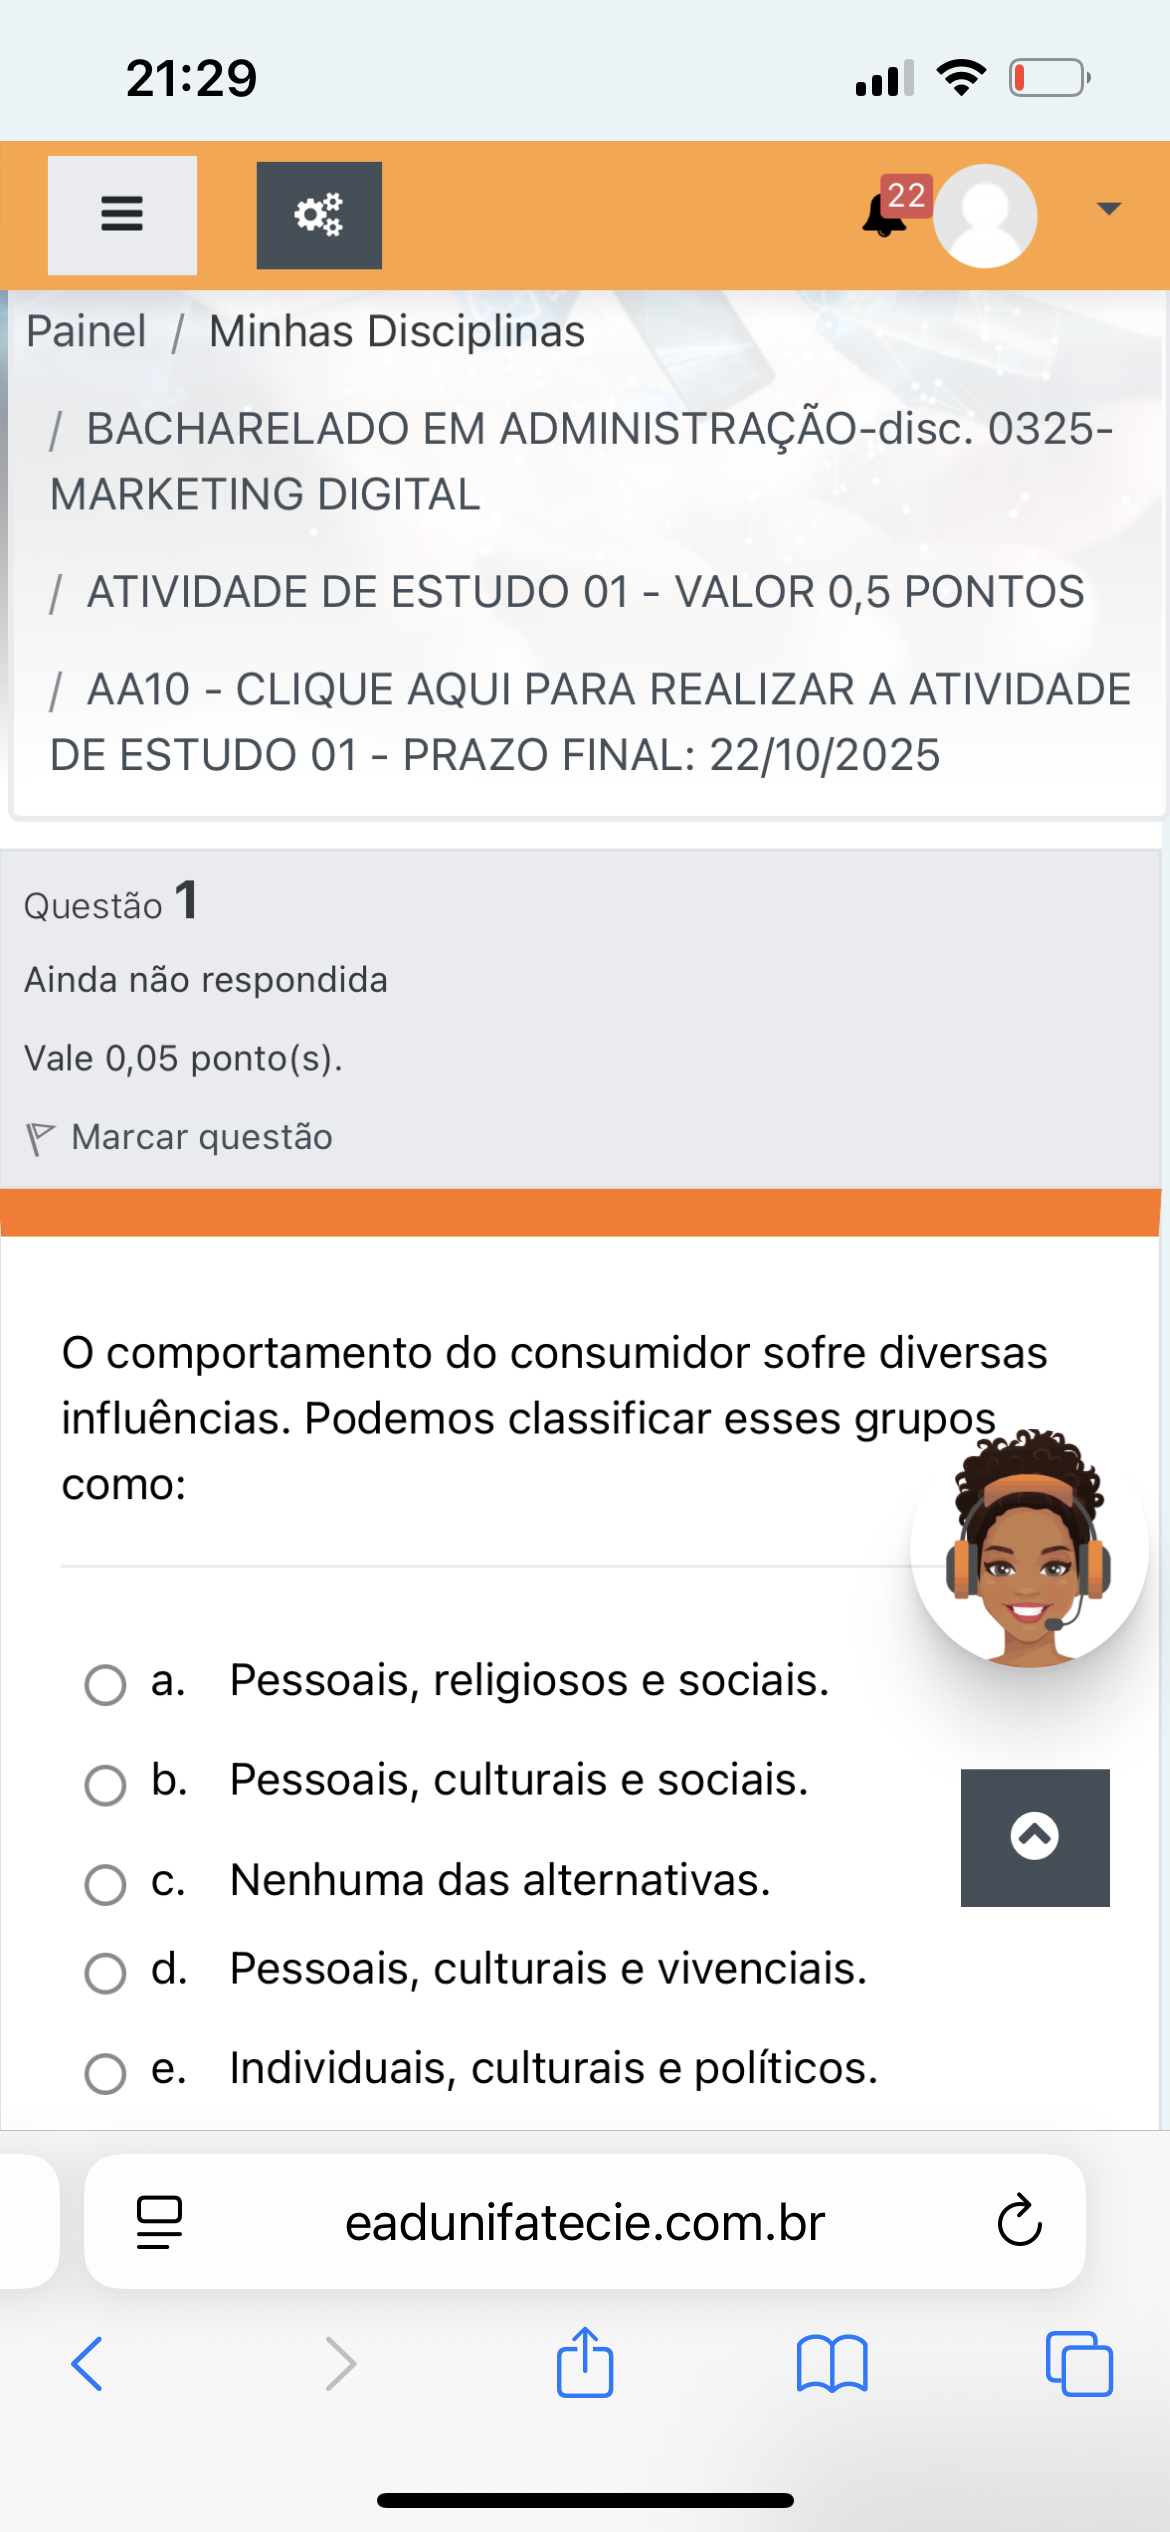This screenshot has width=1170, height=2532.
Task: Open the hamburger navigation menu
Action: (x=122, y=214)
